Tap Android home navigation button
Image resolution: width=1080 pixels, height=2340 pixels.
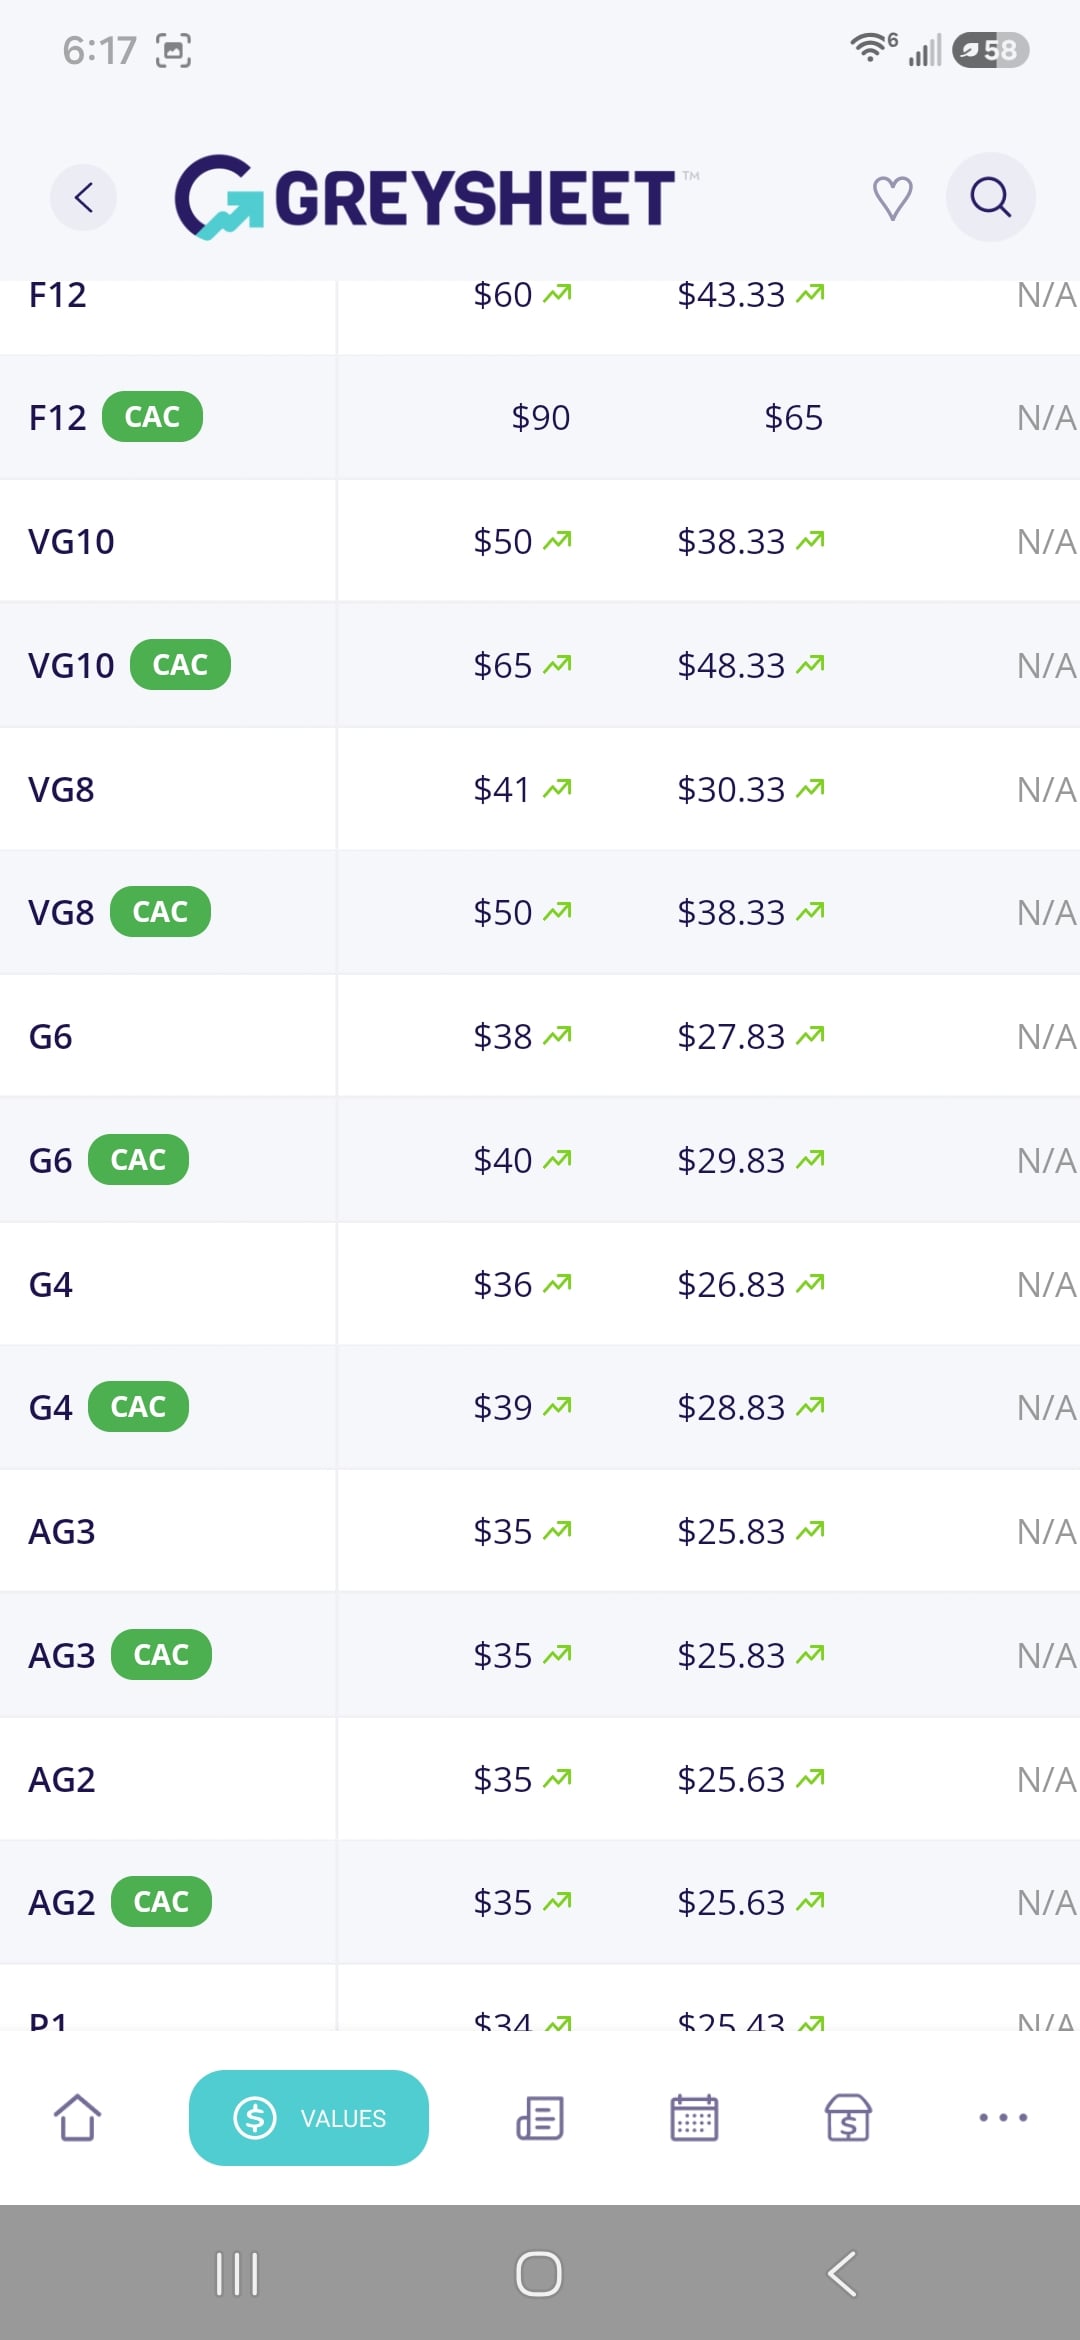(x=539, y=2274)
